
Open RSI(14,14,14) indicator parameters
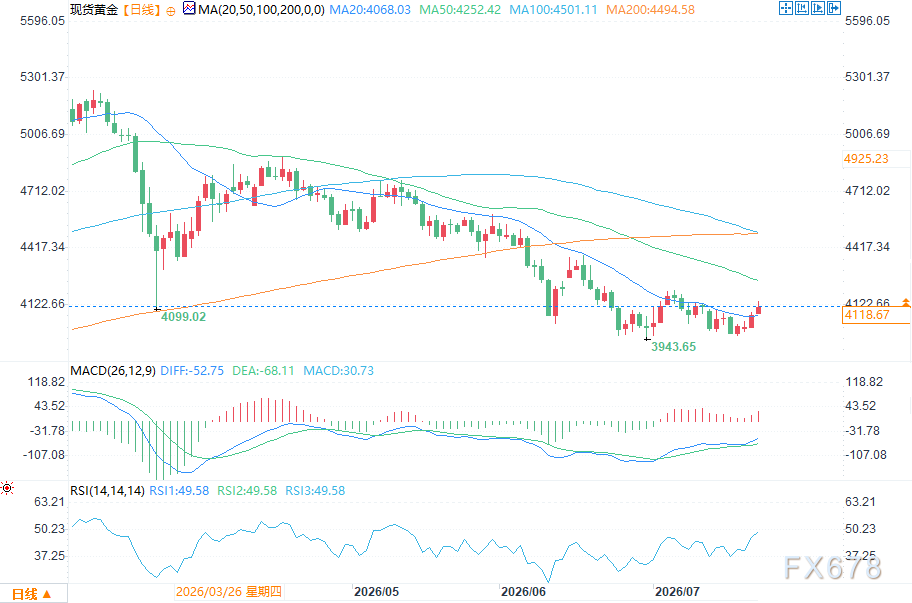(x=107, y=490)
